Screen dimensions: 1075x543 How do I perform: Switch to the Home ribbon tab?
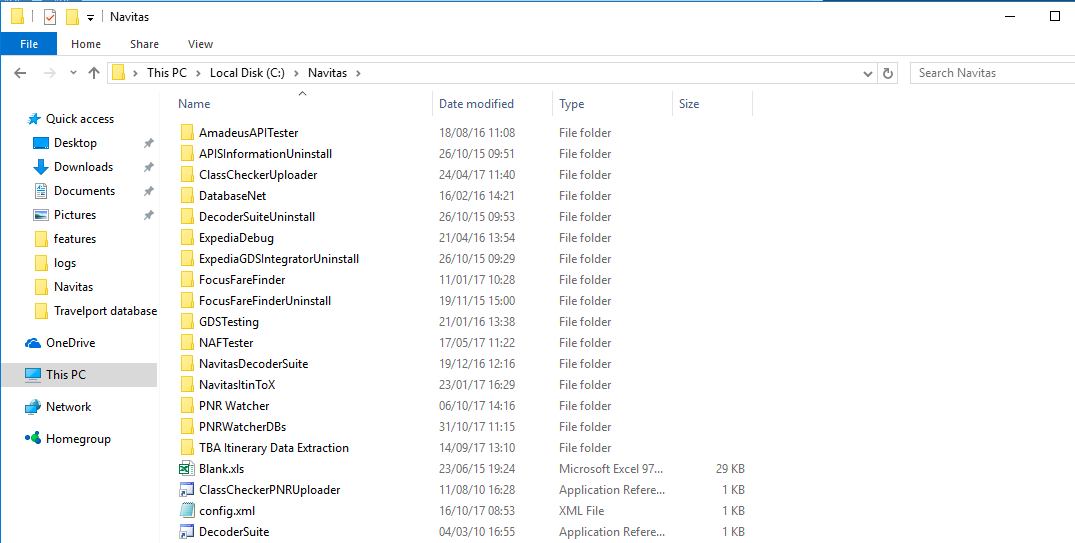(x=86, y=44)
